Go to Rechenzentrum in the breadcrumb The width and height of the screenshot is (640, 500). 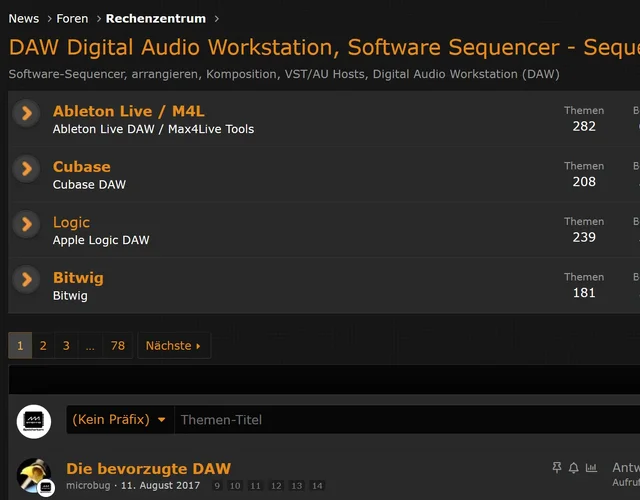pyautogui.click(x=156, y=18)
